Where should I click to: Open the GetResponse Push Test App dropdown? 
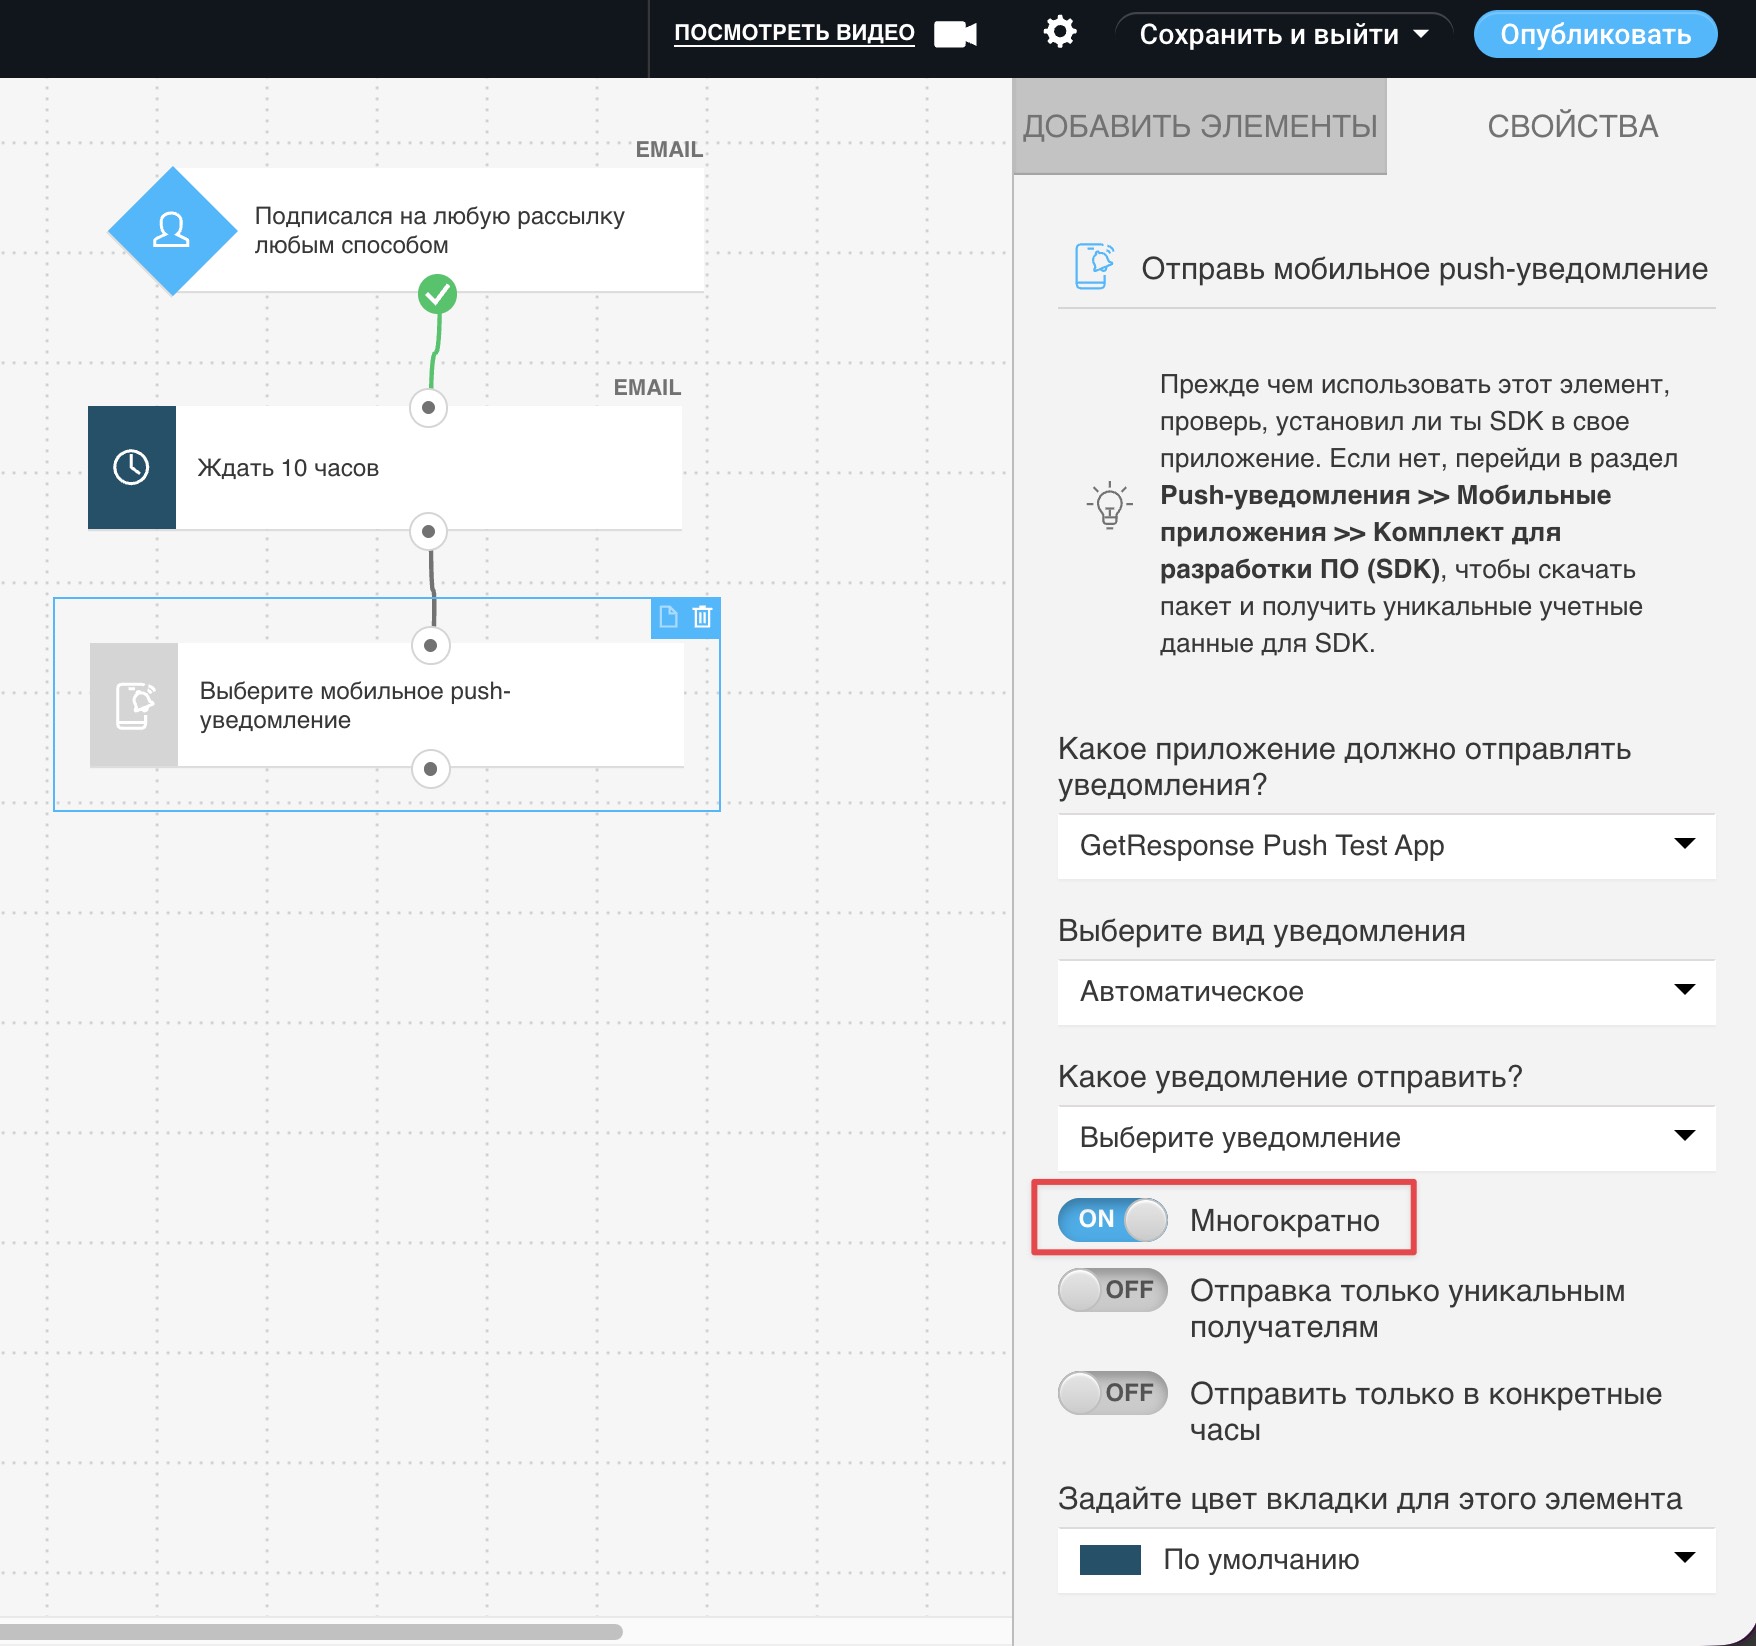[x=1386, y=846]
